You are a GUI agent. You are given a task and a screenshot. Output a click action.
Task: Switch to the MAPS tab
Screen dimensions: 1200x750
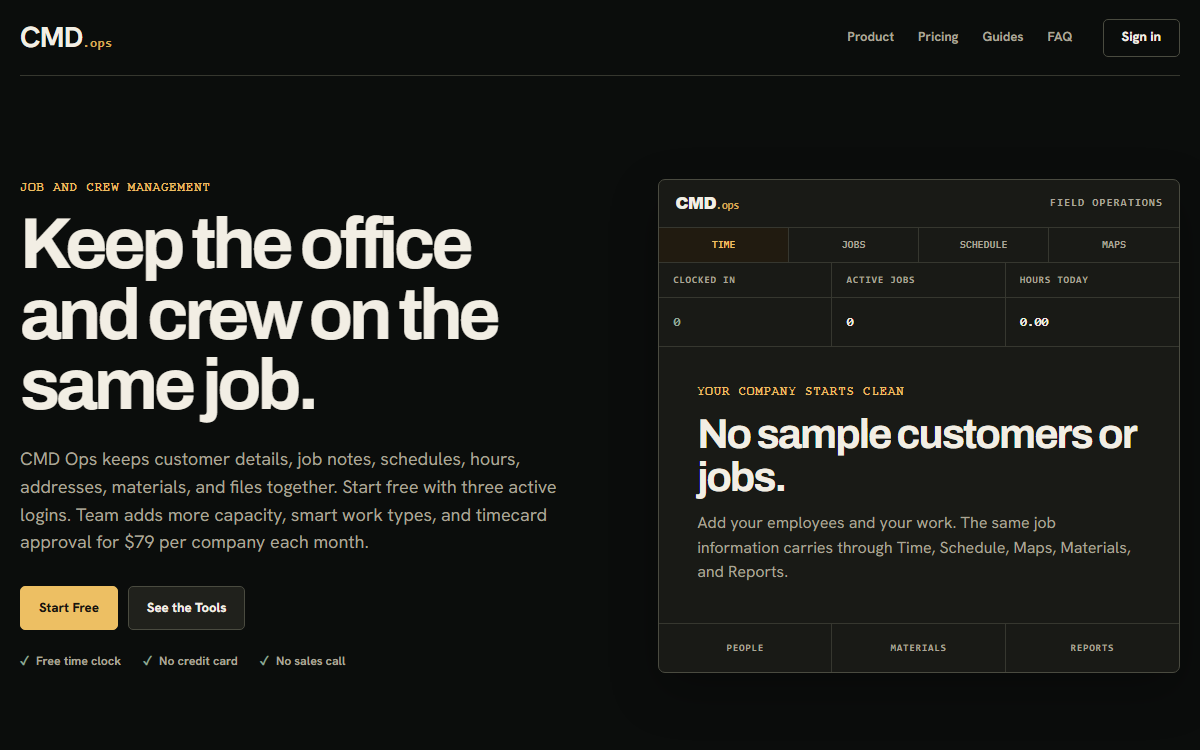point(1114,245)
